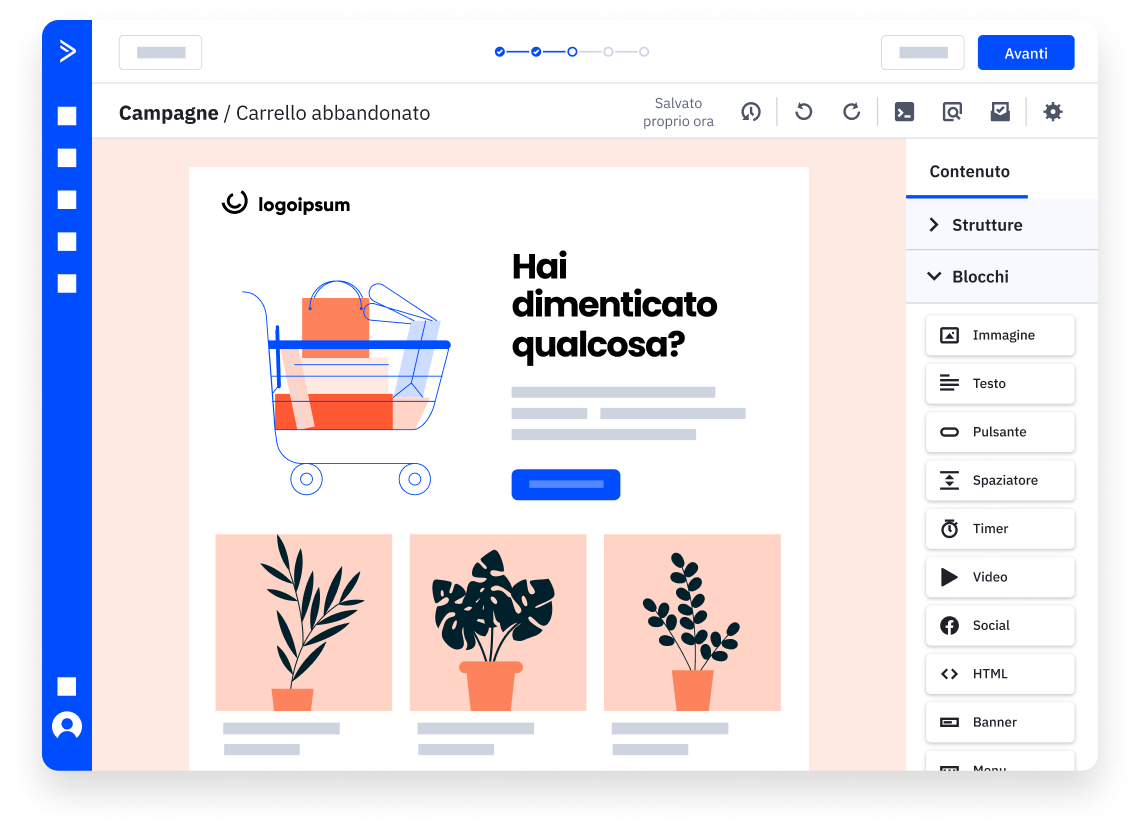Add an HTML block

coord(1000,674)
